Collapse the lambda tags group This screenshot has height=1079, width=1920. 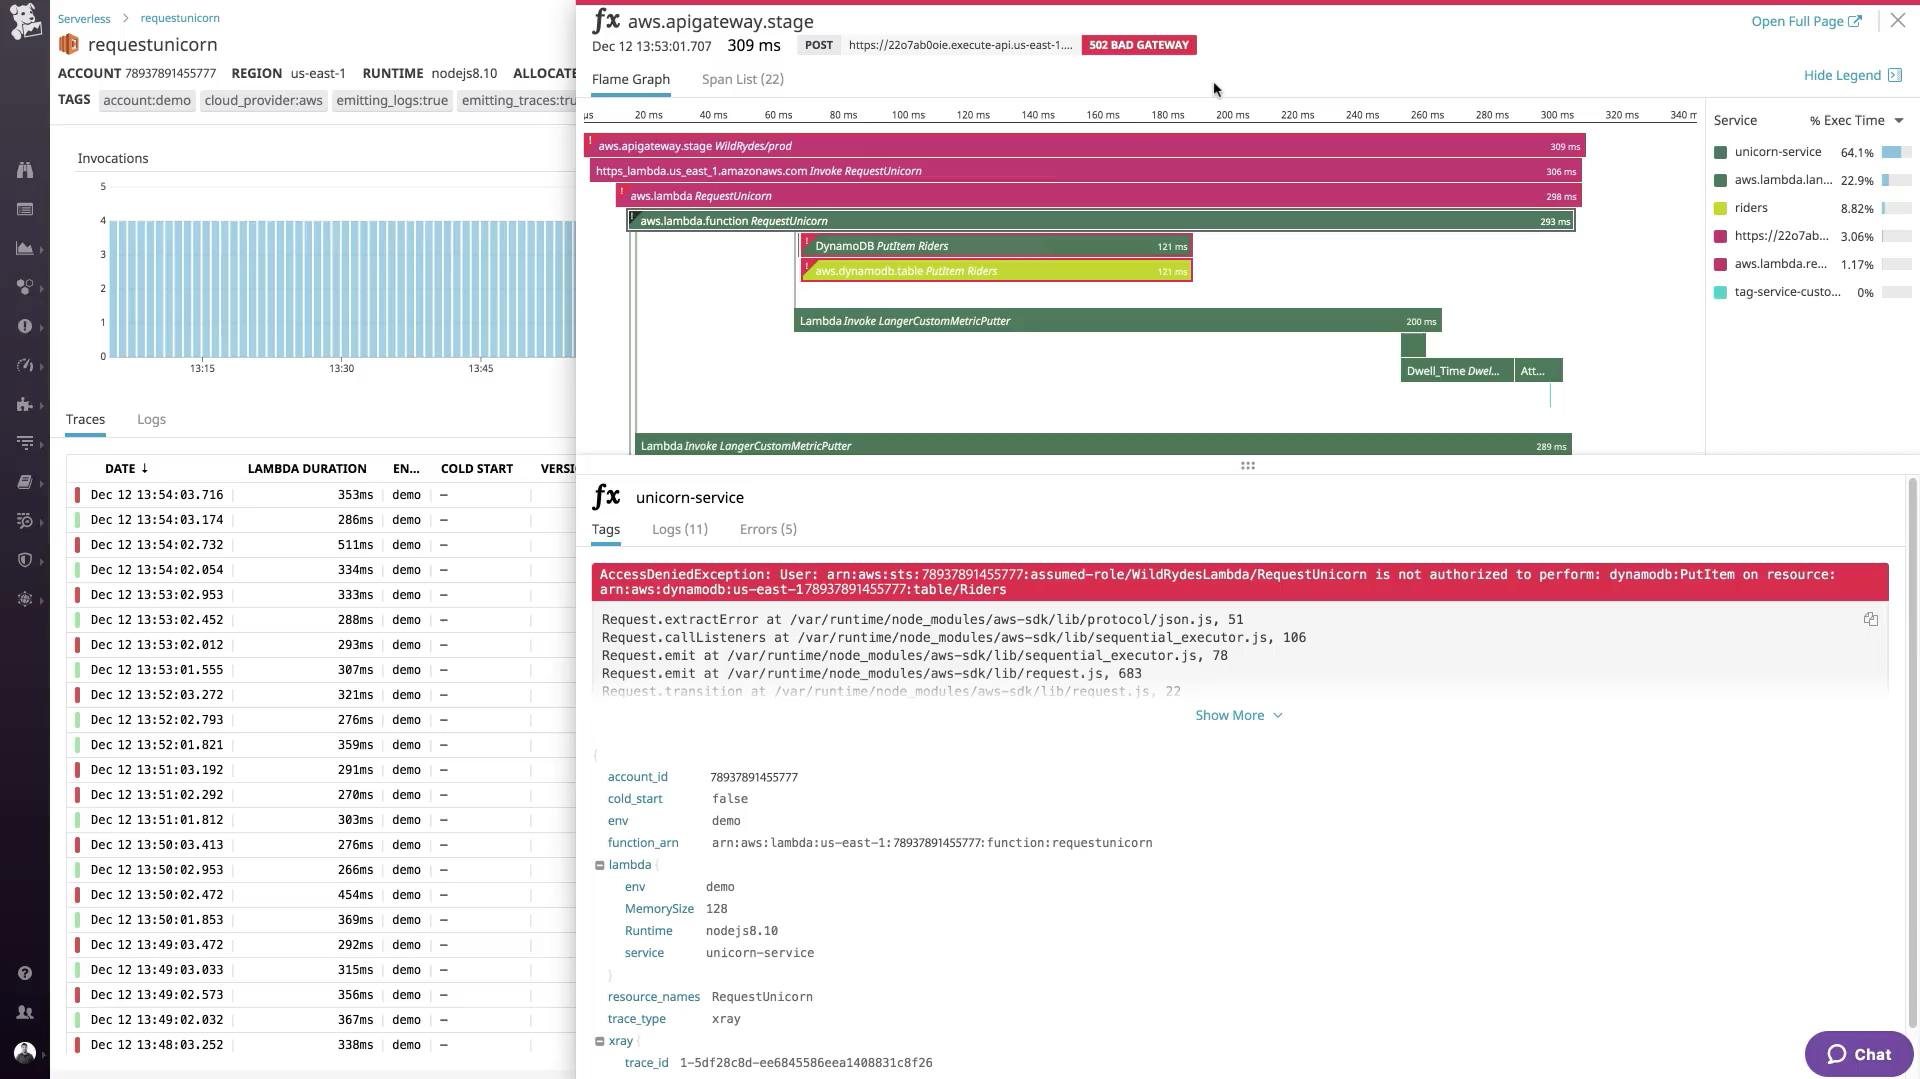[600, 865]
